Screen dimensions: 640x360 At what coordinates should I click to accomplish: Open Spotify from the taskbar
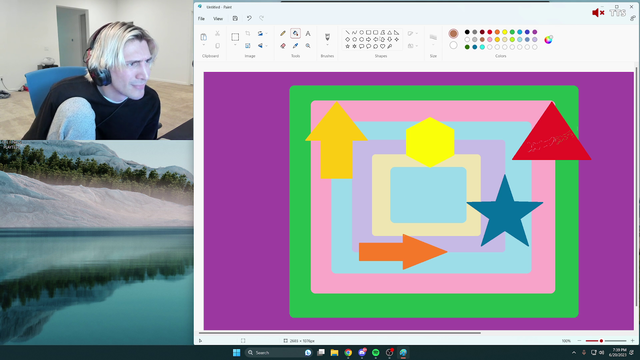point(376,353)
